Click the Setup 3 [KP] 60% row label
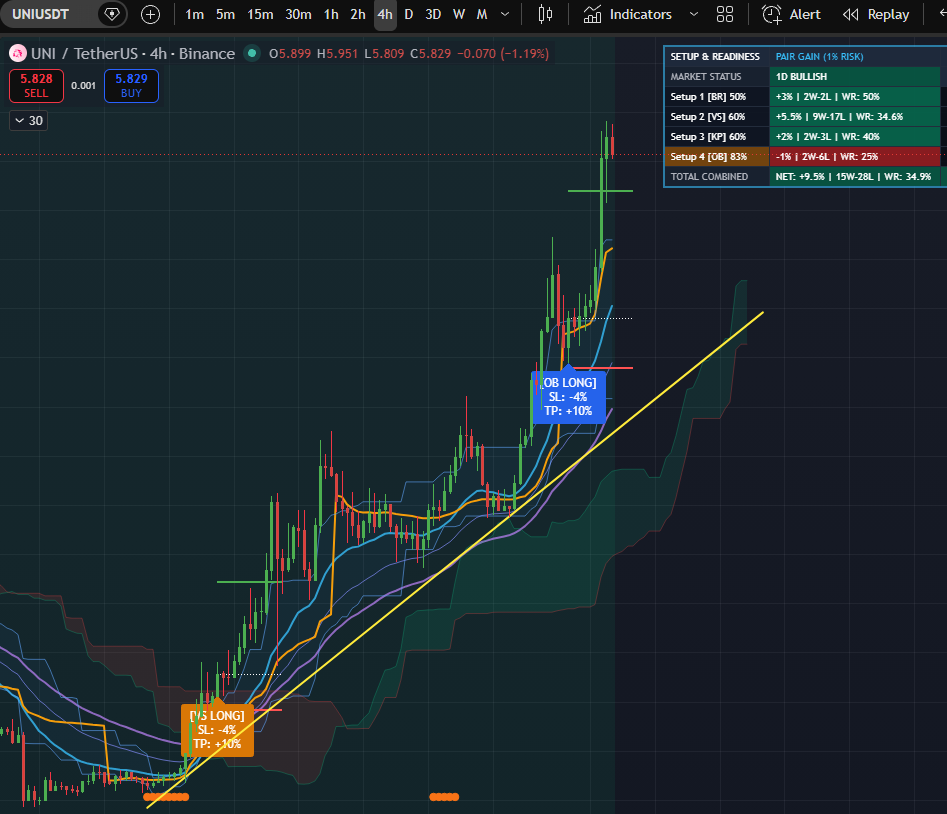The image size is (947, 814). pos(716,136)
